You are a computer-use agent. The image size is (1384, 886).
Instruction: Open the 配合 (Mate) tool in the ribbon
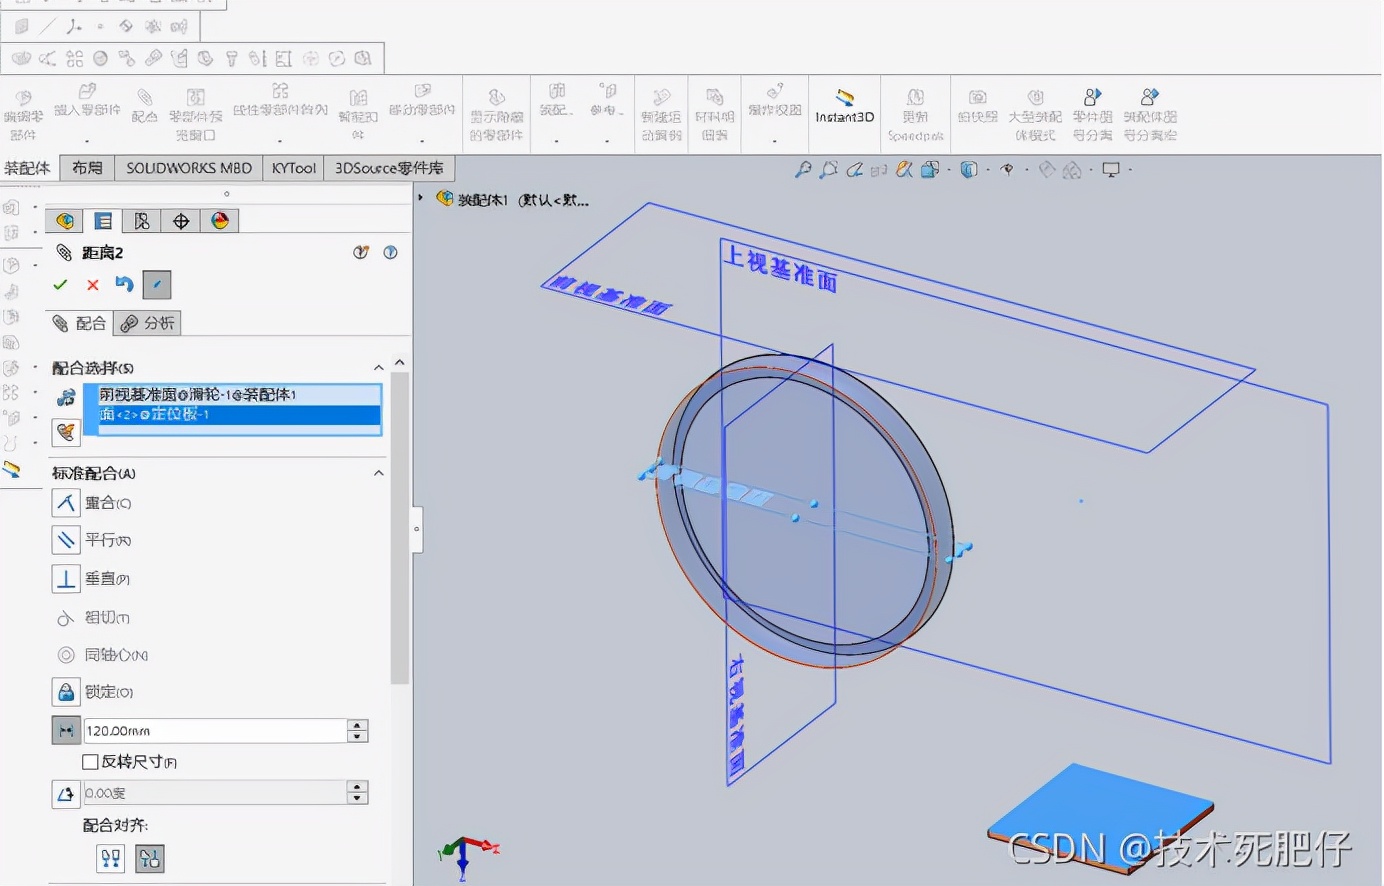pyautogui.click(x=145, y=110)
